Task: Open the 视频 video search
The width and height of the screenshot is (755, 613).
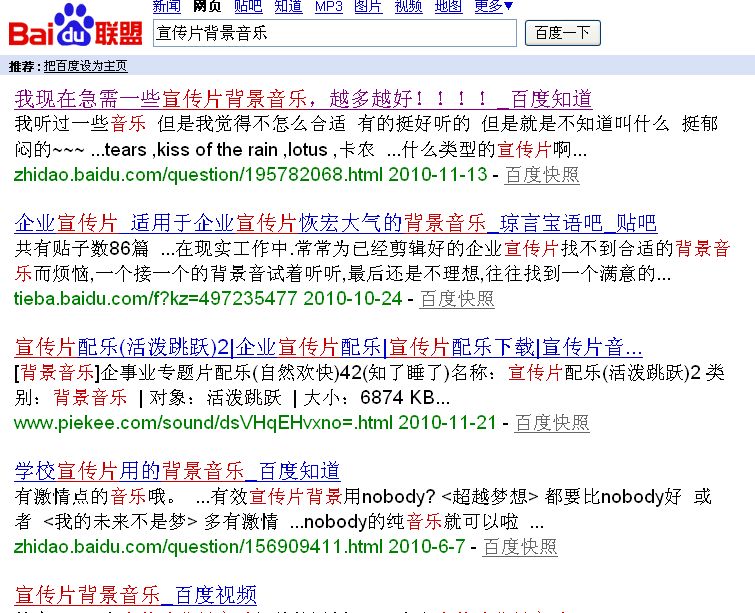Action: tap(408, 7)
